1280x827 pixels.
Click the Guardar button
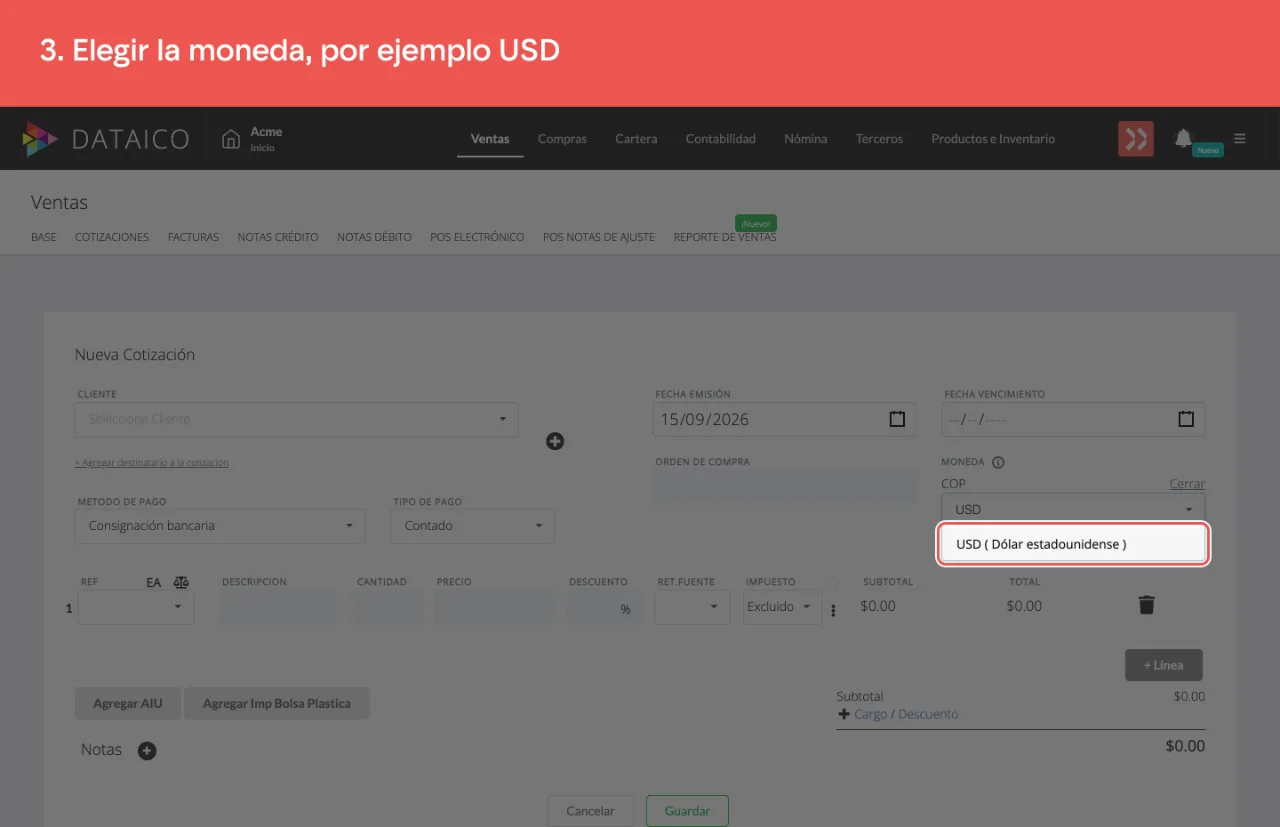[x=687, y=811]
